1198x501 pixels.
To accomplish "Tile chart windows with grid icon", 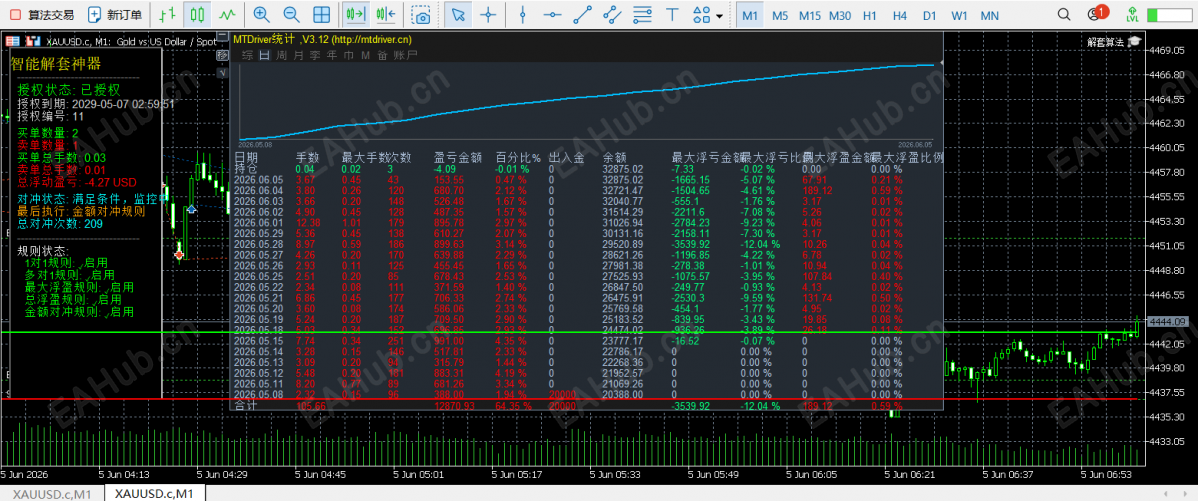I will 322,15.
